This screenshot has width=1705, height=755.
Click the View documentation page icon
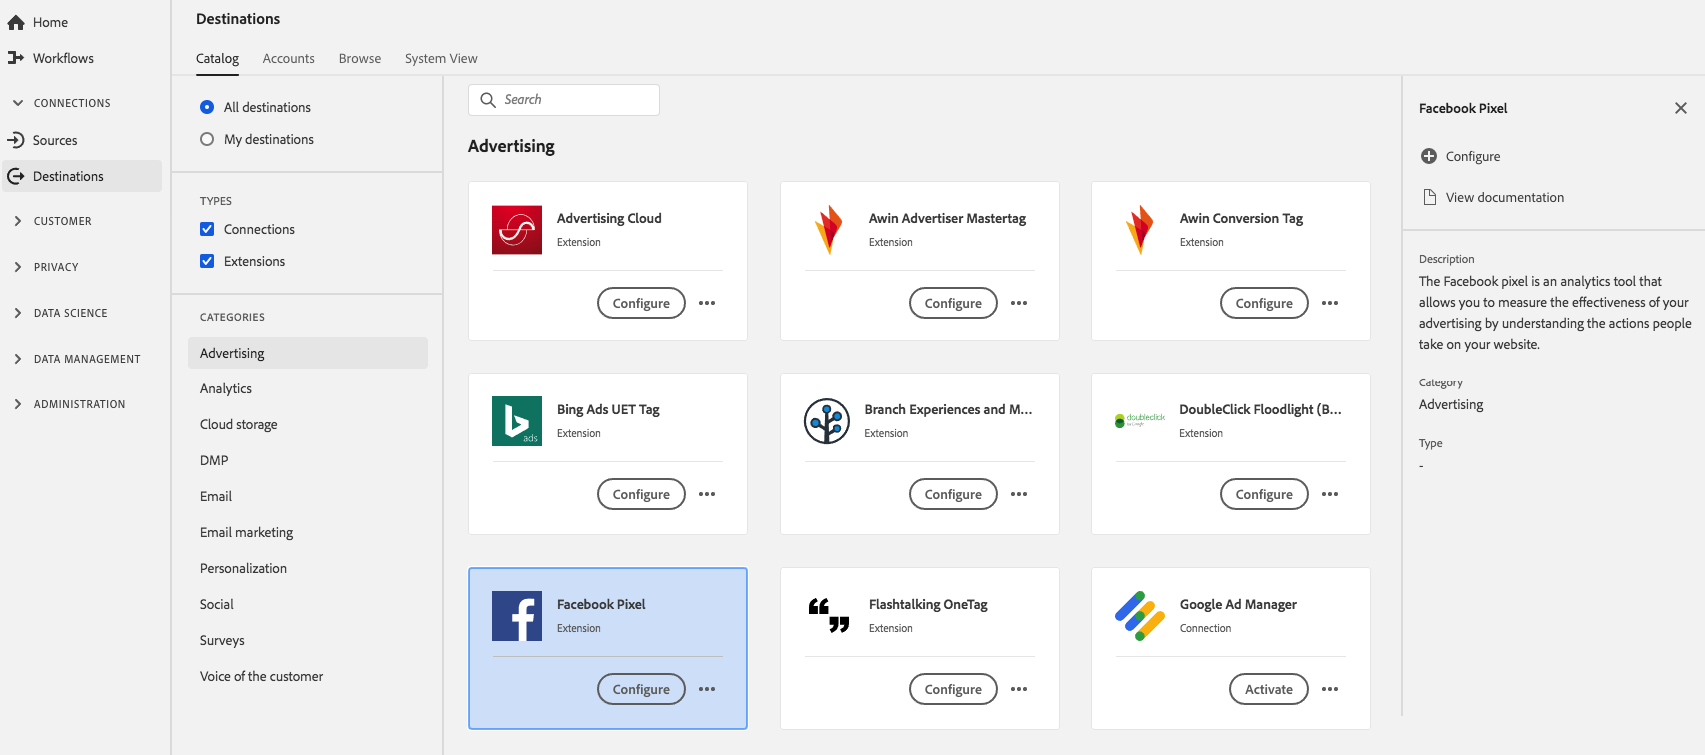pyautogui.click(x=1429, y=197)
